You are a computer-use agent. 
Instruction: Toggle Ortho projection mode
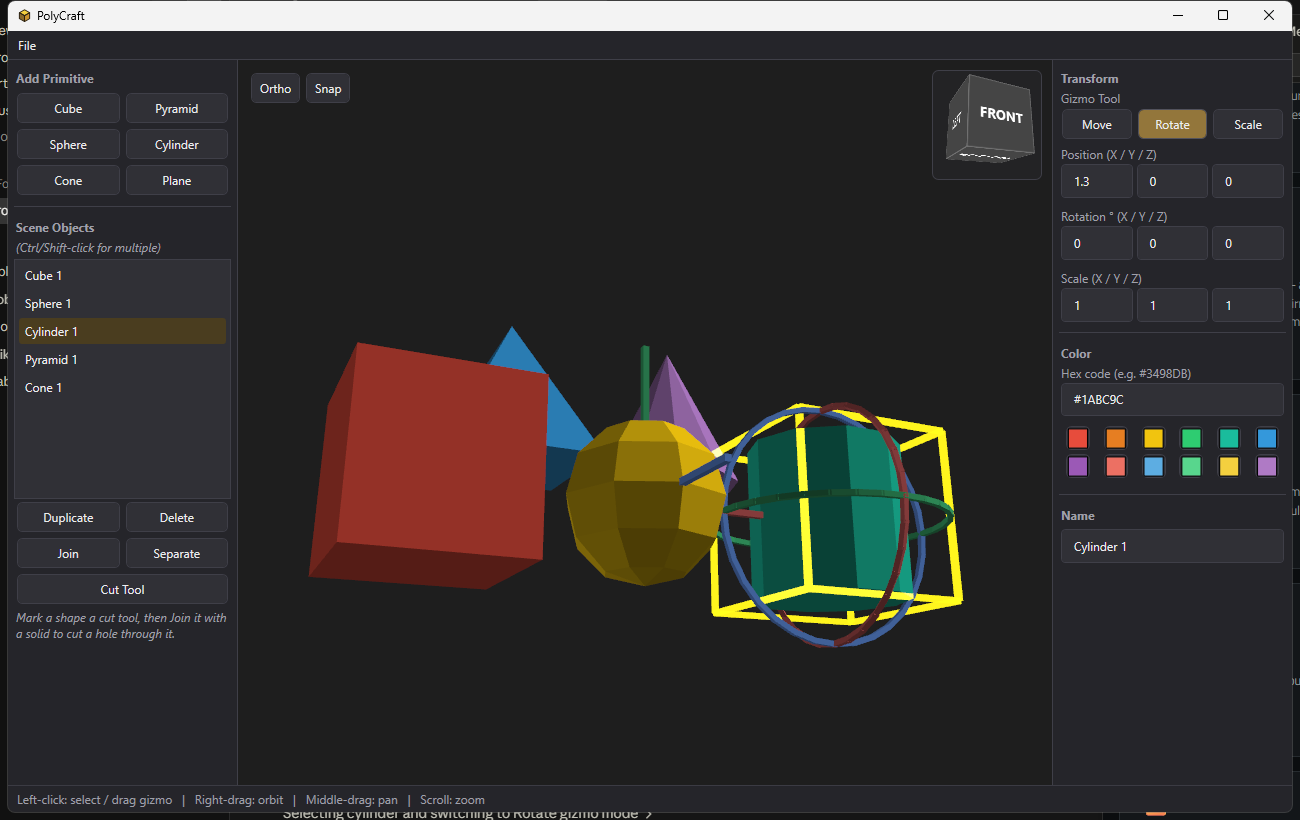(x=275, y=88)
